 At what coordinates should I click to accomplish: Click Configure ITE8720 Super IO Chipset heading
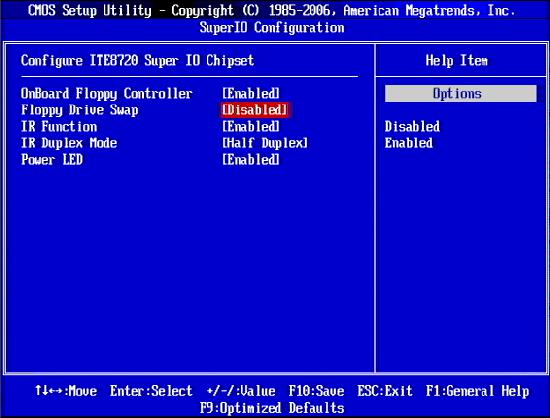click(x=137, y=61)
